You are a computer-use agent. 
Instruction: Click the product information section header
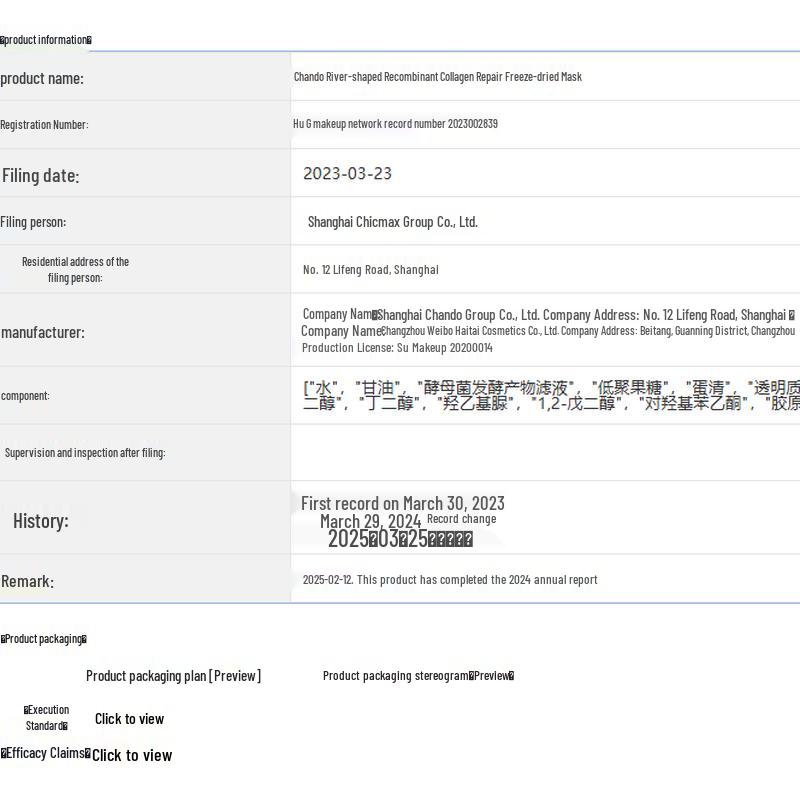[46, 40]
